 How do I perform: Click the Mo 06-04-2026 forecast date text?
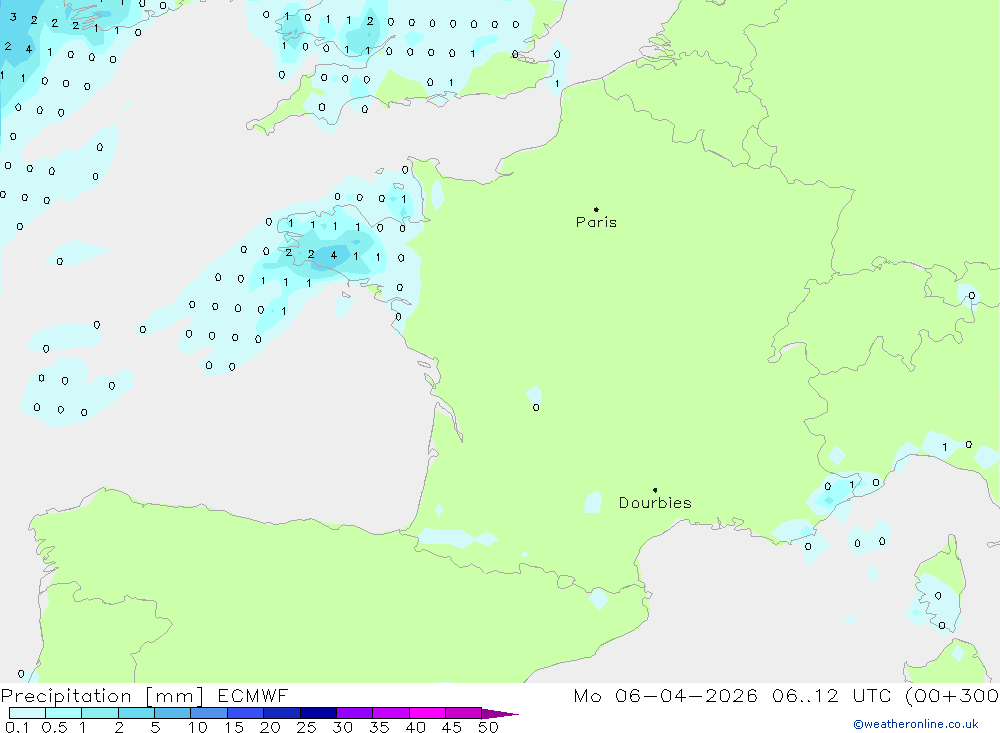[665, 696]
